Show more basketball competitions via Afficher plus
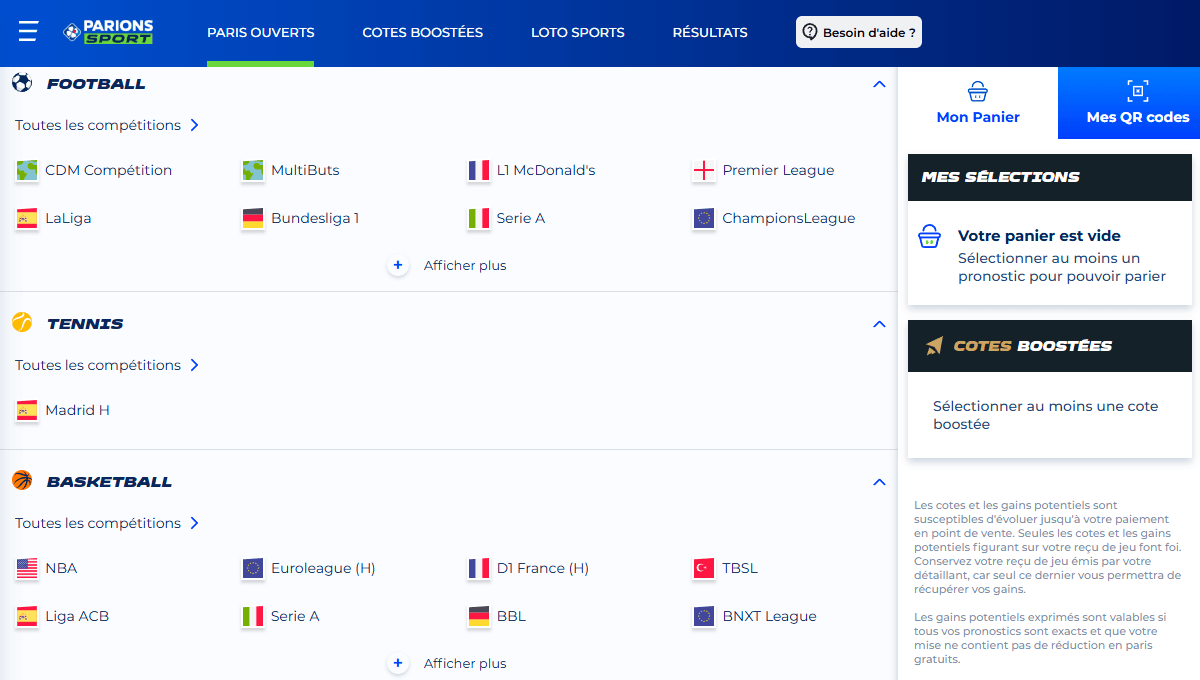This screenshot has width=1200, height=680. pos(465,663)
